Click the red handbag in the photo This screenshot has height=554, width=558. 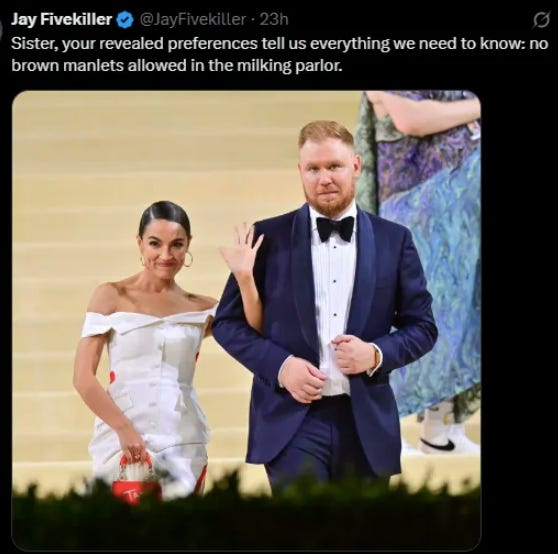click(x=136, y=477)
